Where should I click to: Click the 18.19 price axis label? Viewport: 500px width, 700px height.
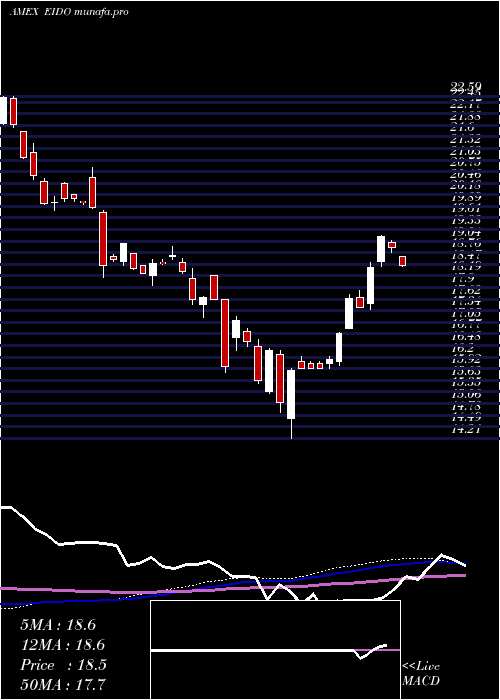[x=466, y=267]
